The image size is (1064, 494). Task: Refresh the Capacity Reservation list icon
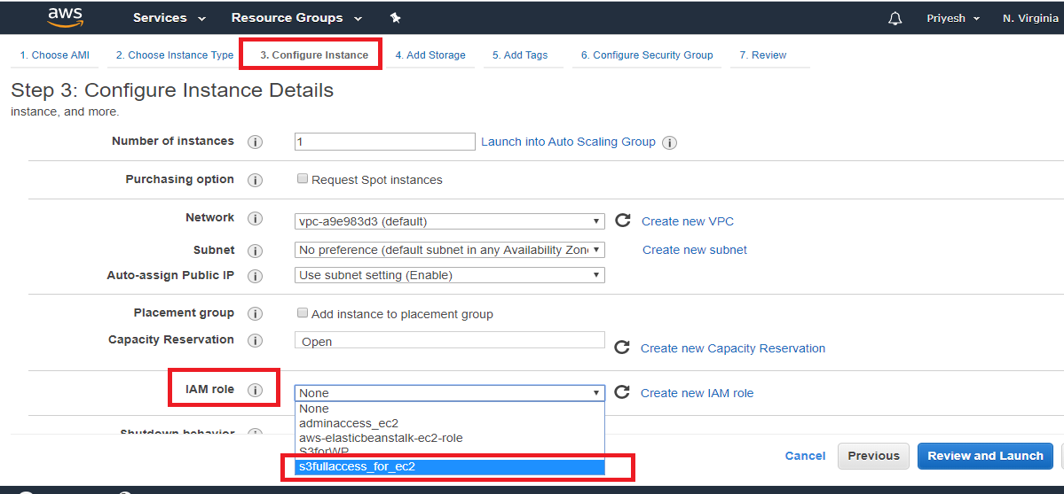coord(622,348)
